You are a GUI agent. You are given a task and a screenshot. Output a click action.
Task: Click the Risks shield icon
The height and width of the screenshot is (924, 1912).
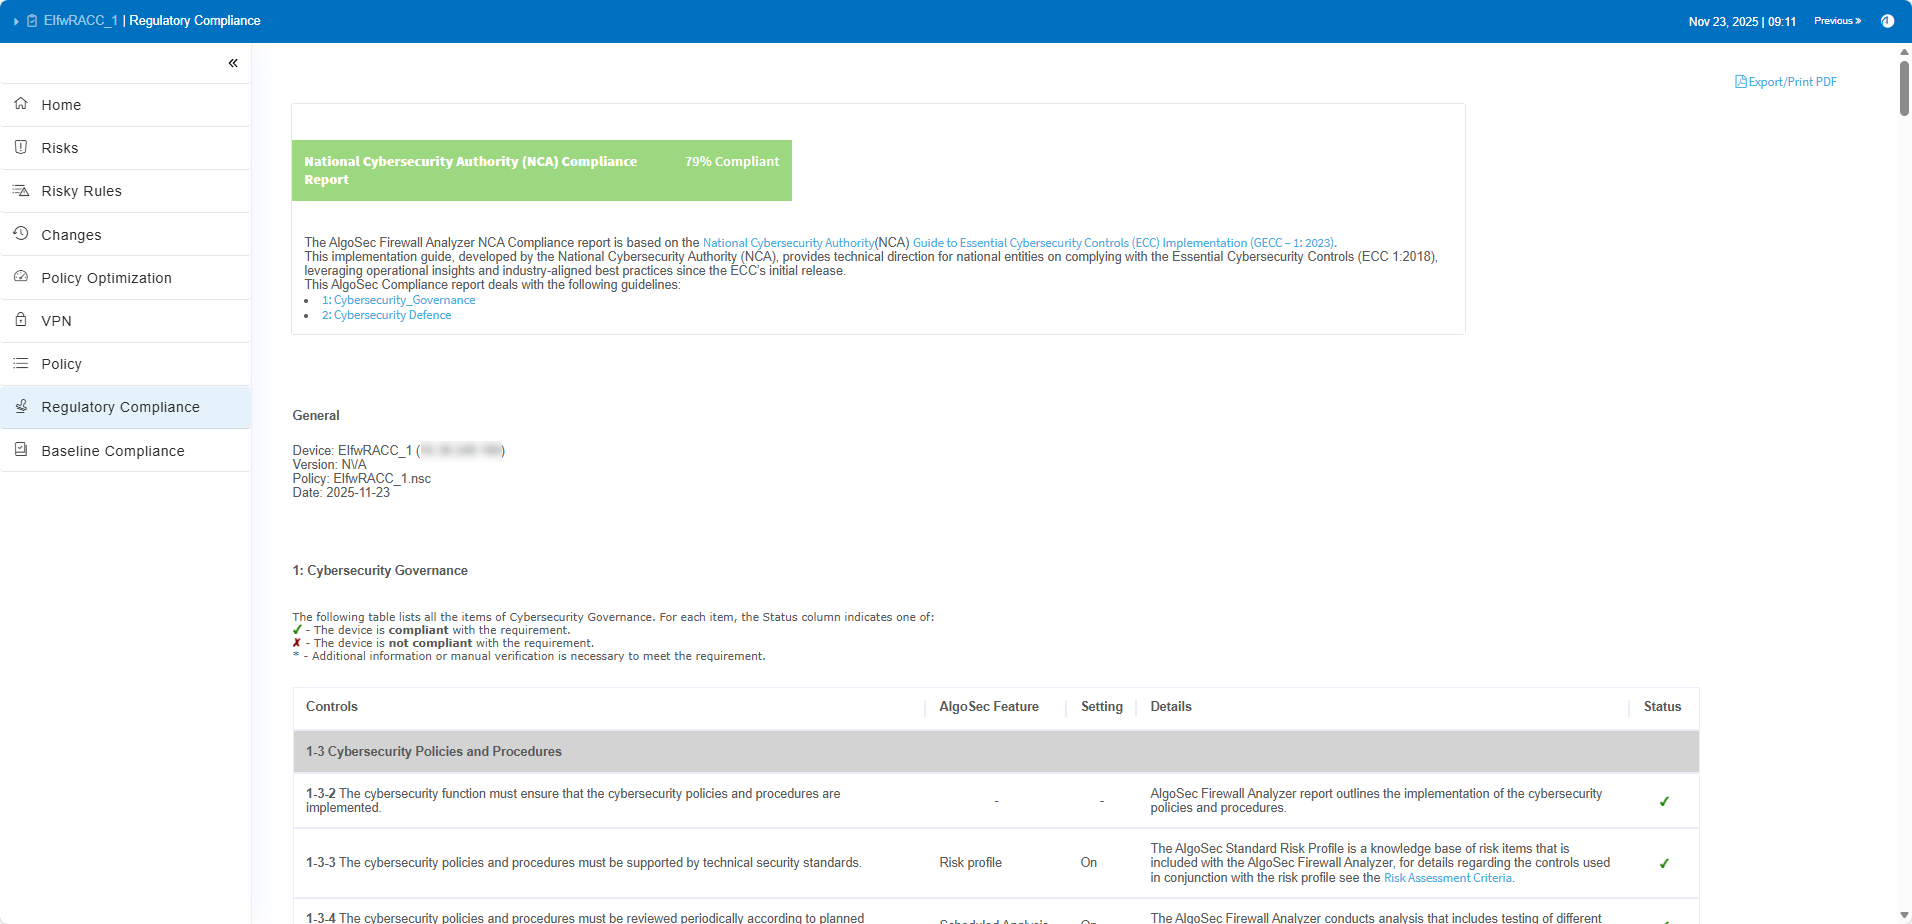(x=21, y=147)
